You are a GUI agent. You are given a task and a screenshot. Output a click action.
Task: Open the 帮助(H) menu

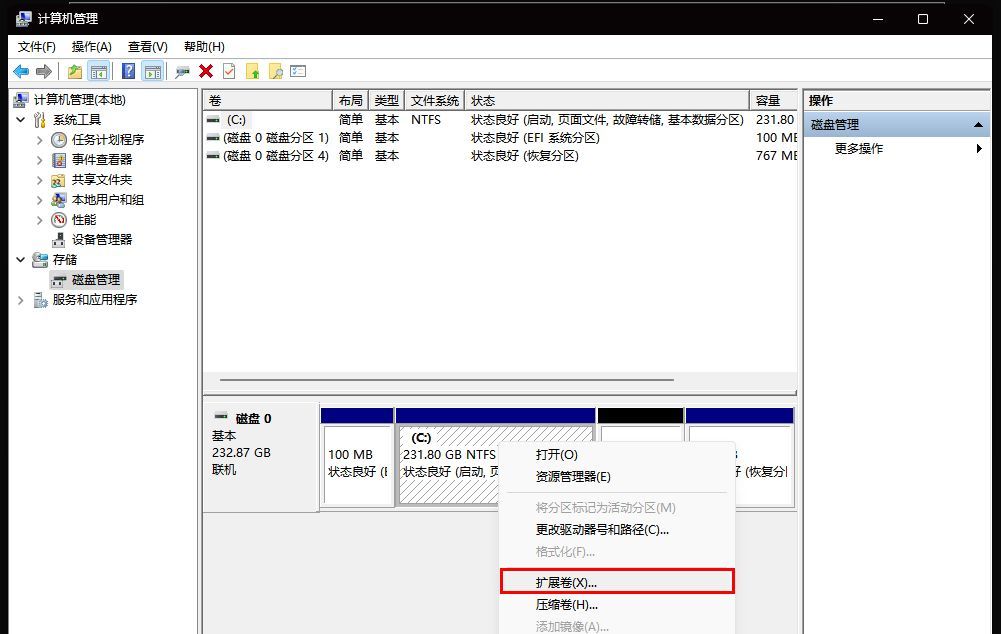coord(204,47)
